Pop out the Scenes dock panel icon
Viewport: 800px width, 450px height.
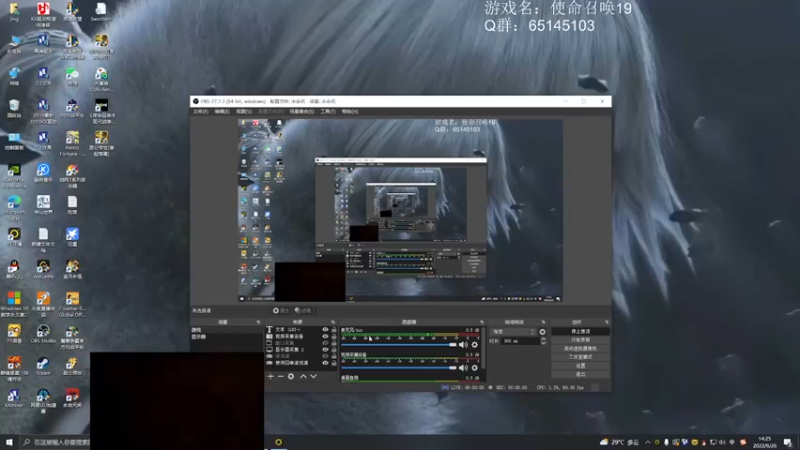pyautogui.click(x=258, y=322)
